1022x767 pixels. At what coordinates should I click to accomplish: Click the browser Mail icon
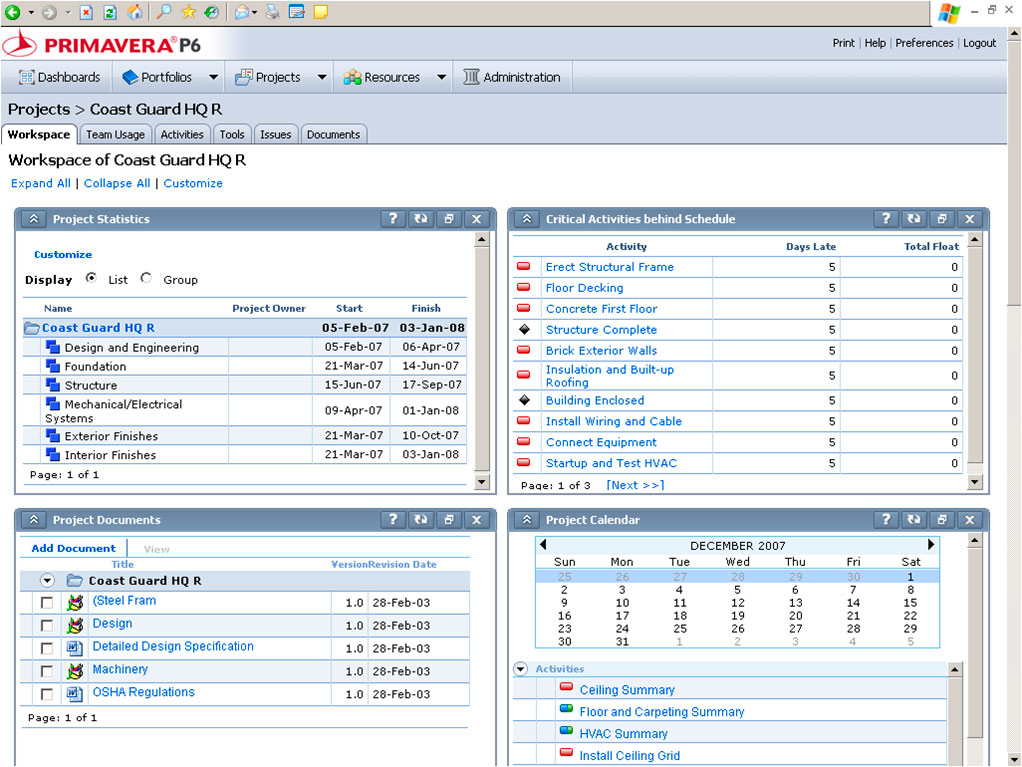241,12
